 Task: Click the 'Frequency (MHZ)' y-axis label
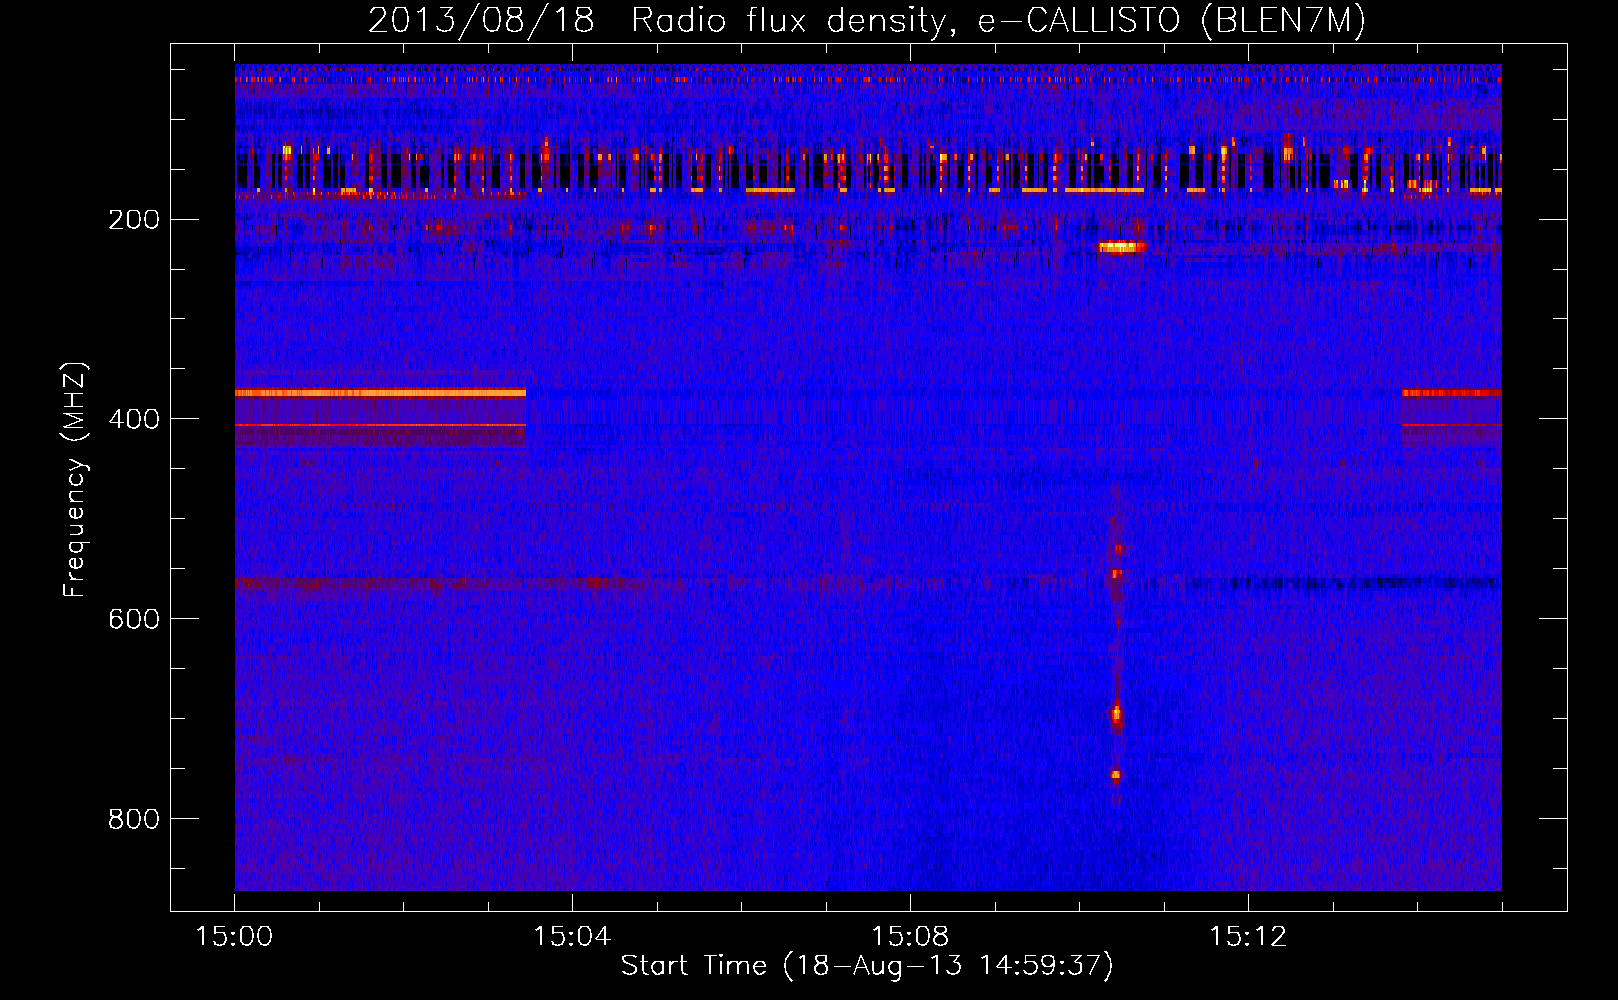click(75, 480)
